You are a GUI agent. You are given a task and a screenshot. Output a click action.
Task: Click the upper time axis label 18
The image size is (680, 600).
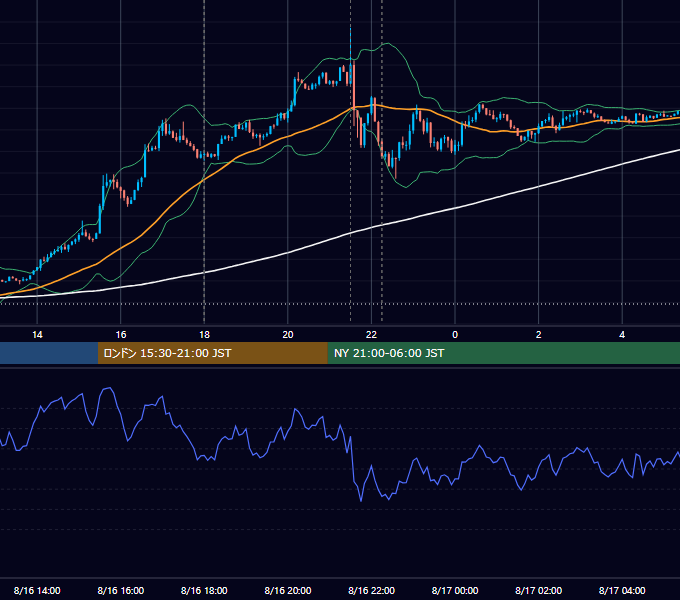[204, 335]
